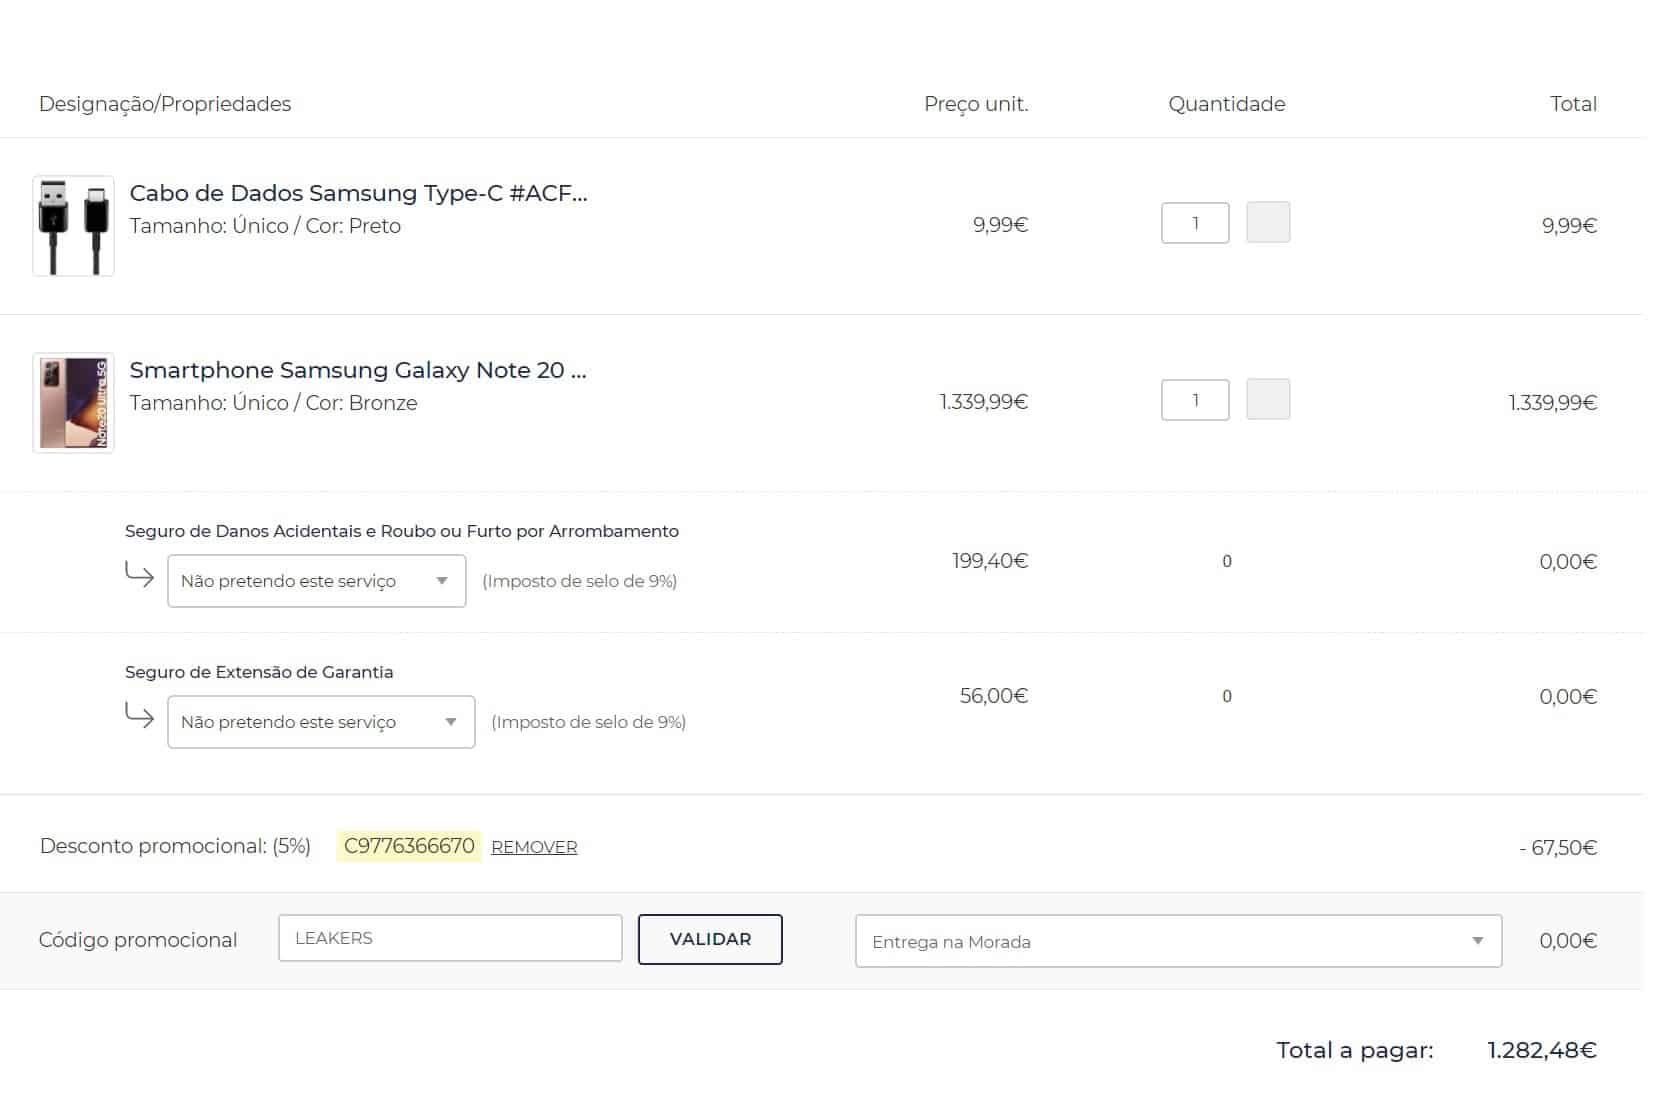Click the delivery cost 0,00€ value
This screenshot has height=1095, width=1667.
(x=1568, y=941)
